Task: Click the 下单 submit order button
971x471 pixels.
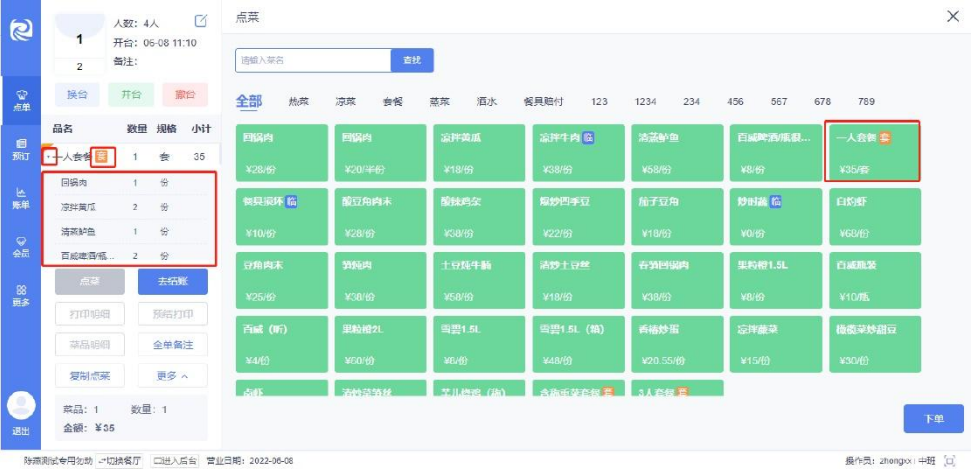Action: coord(933,419)
